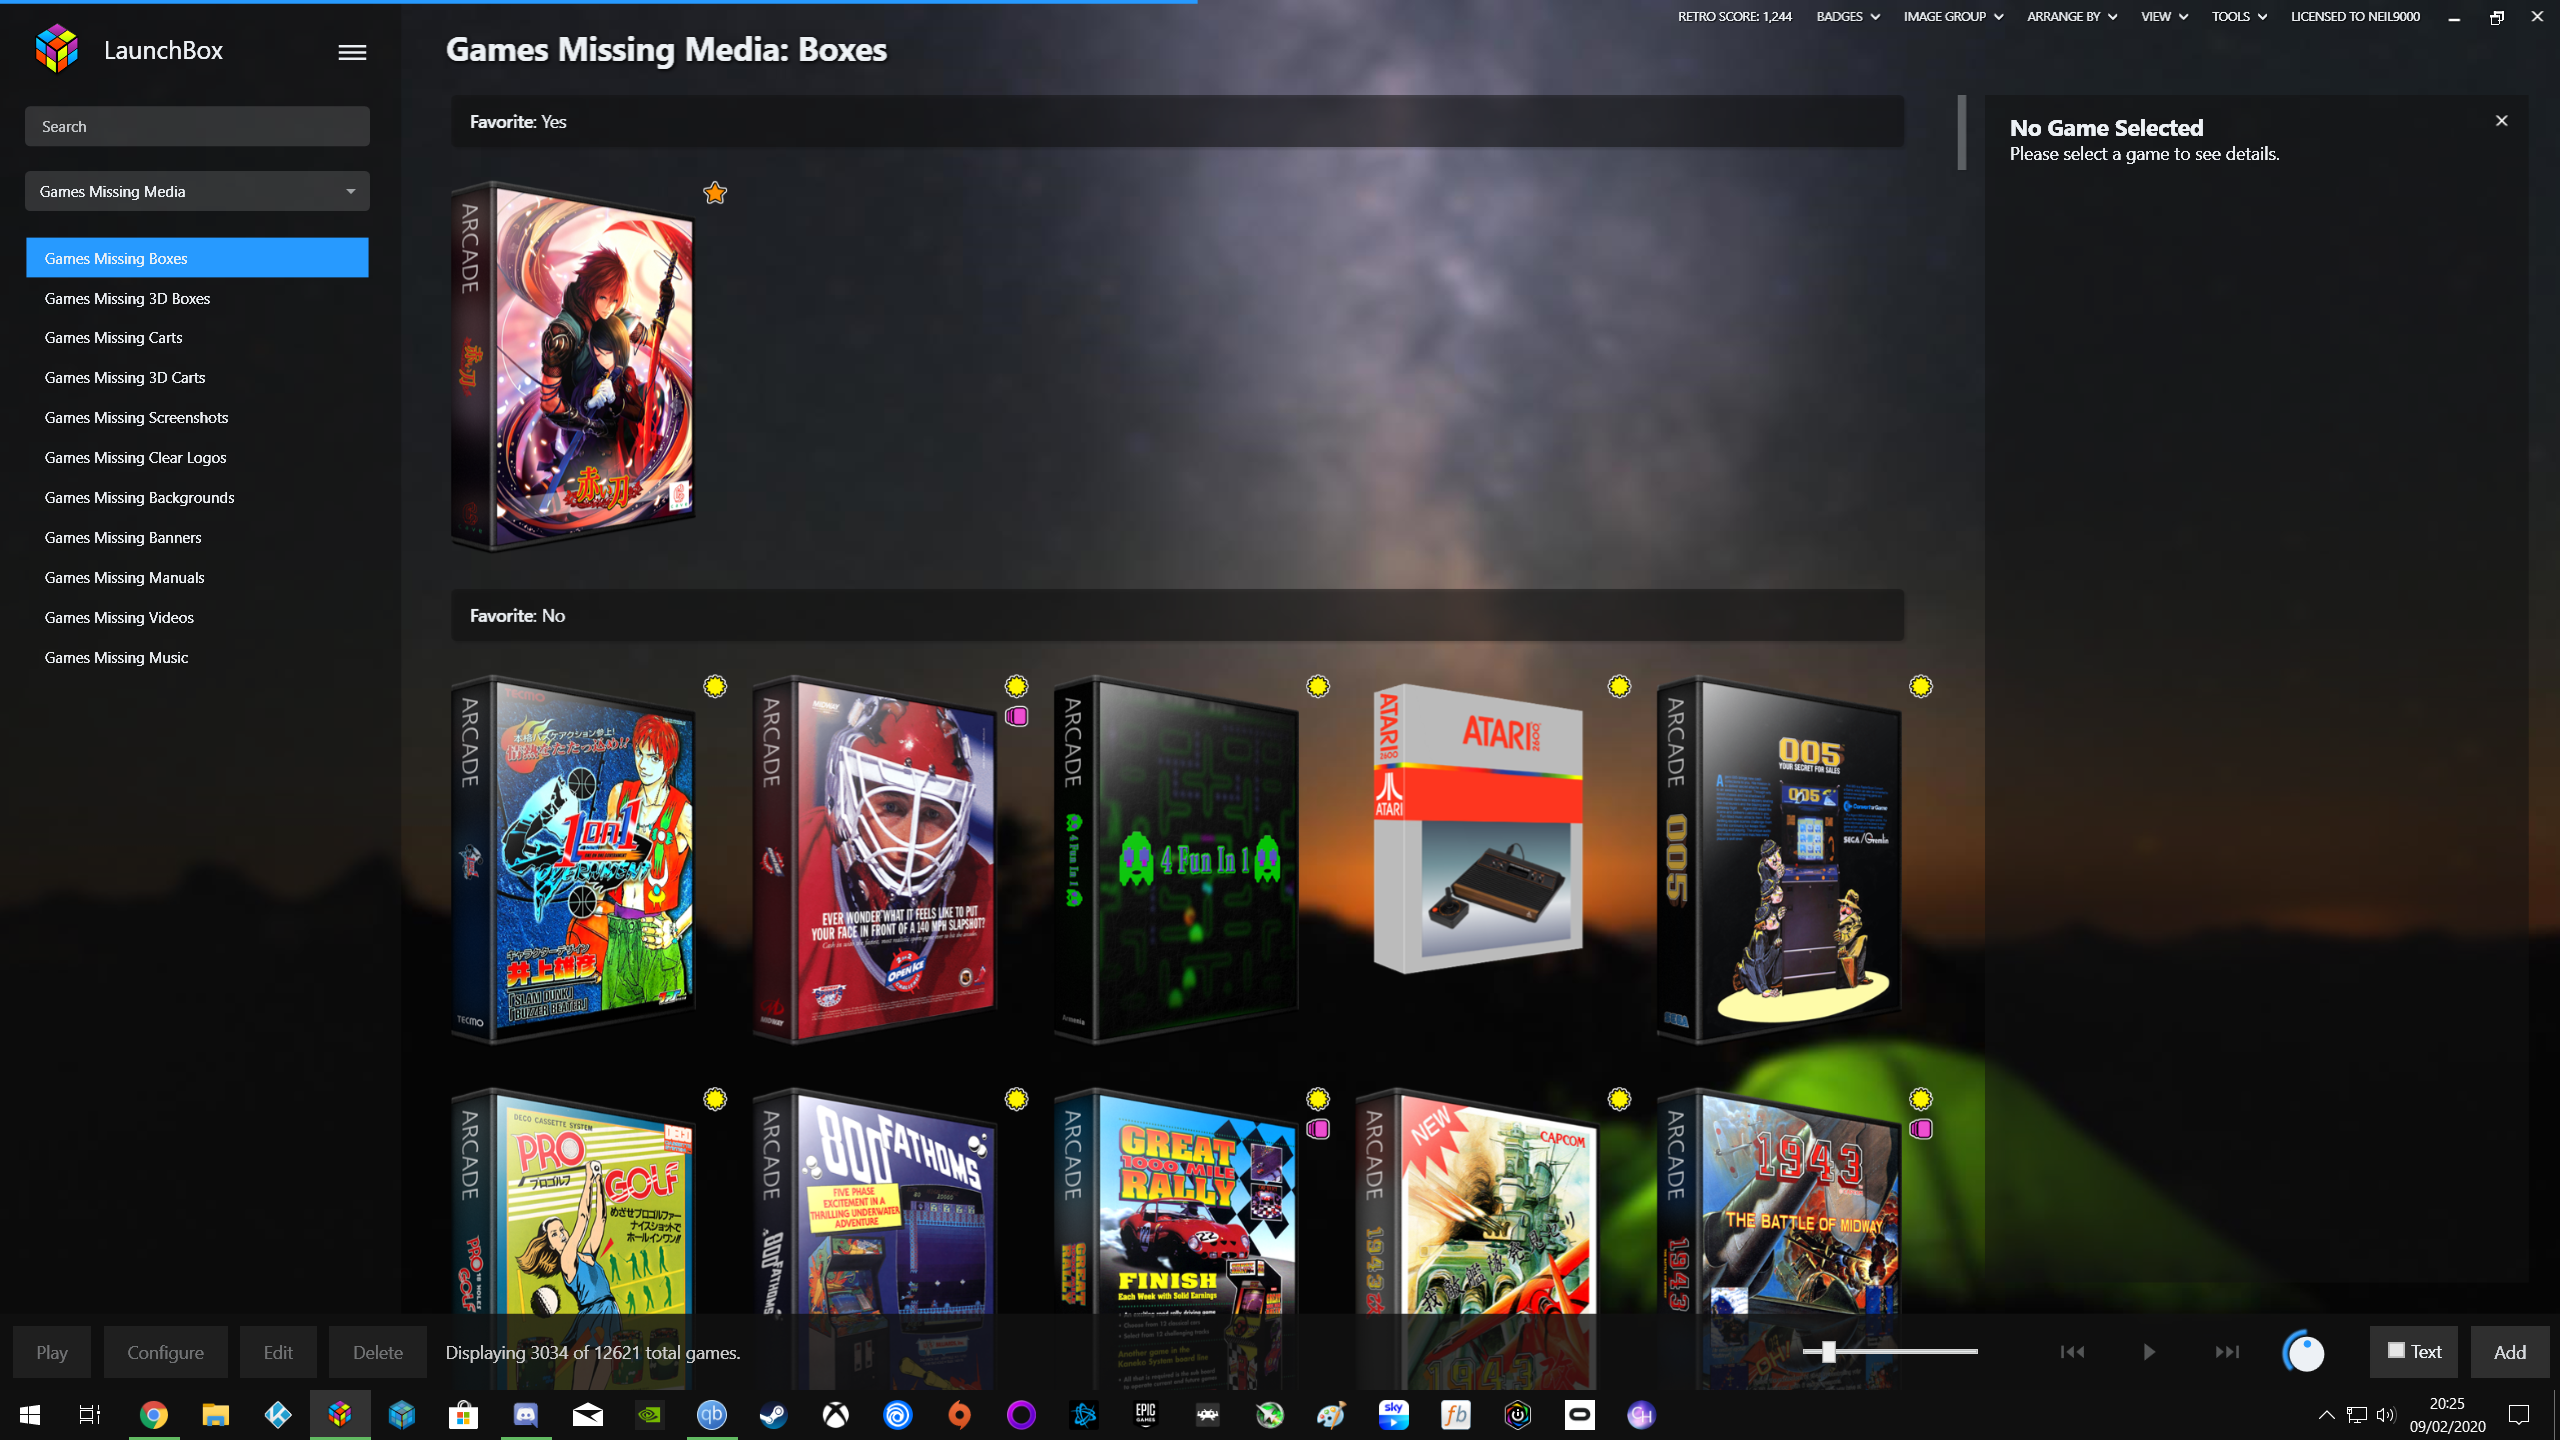Click the Delete button
Viewport: 2560px width, 1440px height.
pyautogui.click(x=378, y=1352)
